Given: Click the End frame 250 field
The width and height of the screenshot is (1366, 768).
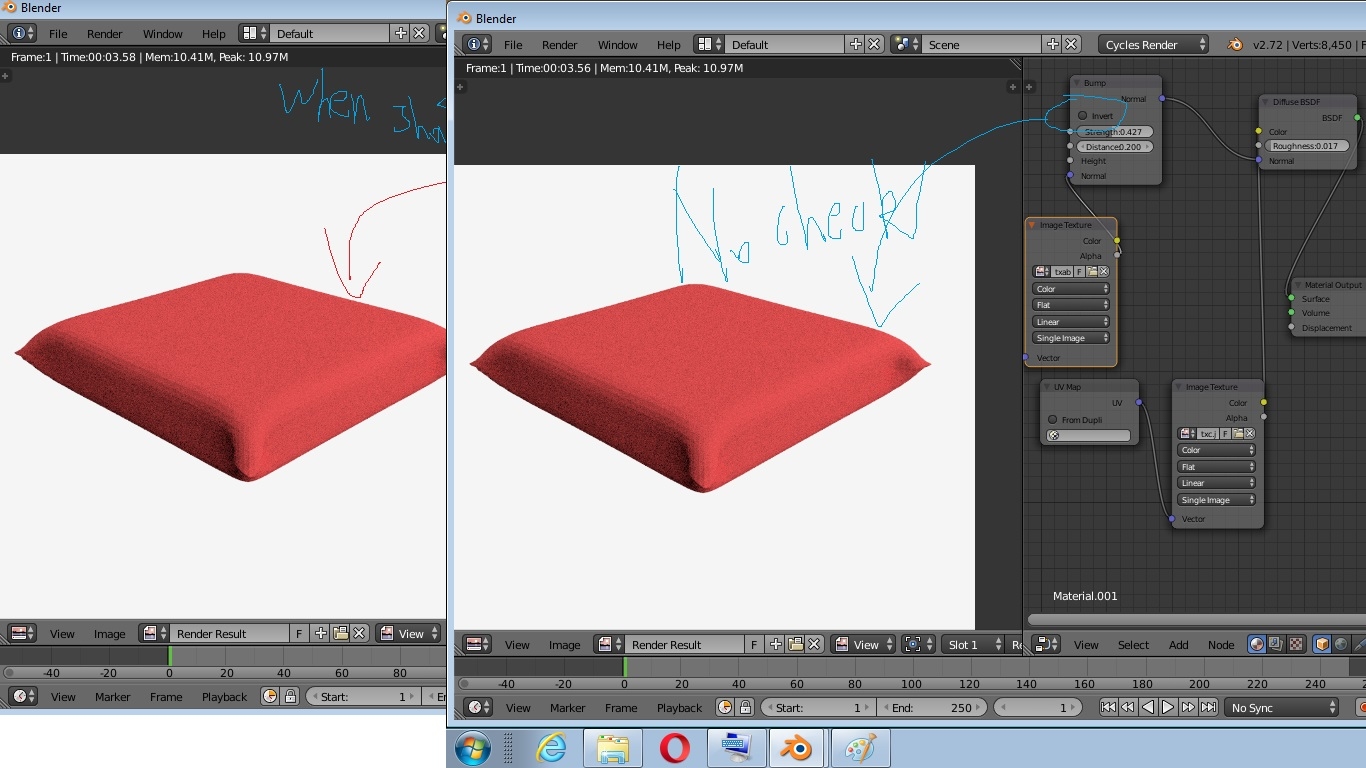Looking at the screenshot, I should coord(932,708).
